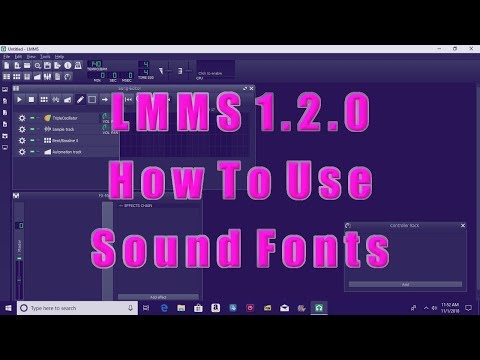Open Automation track gear menu
Screen dimensions: 480x360
(x=22, y=152)
